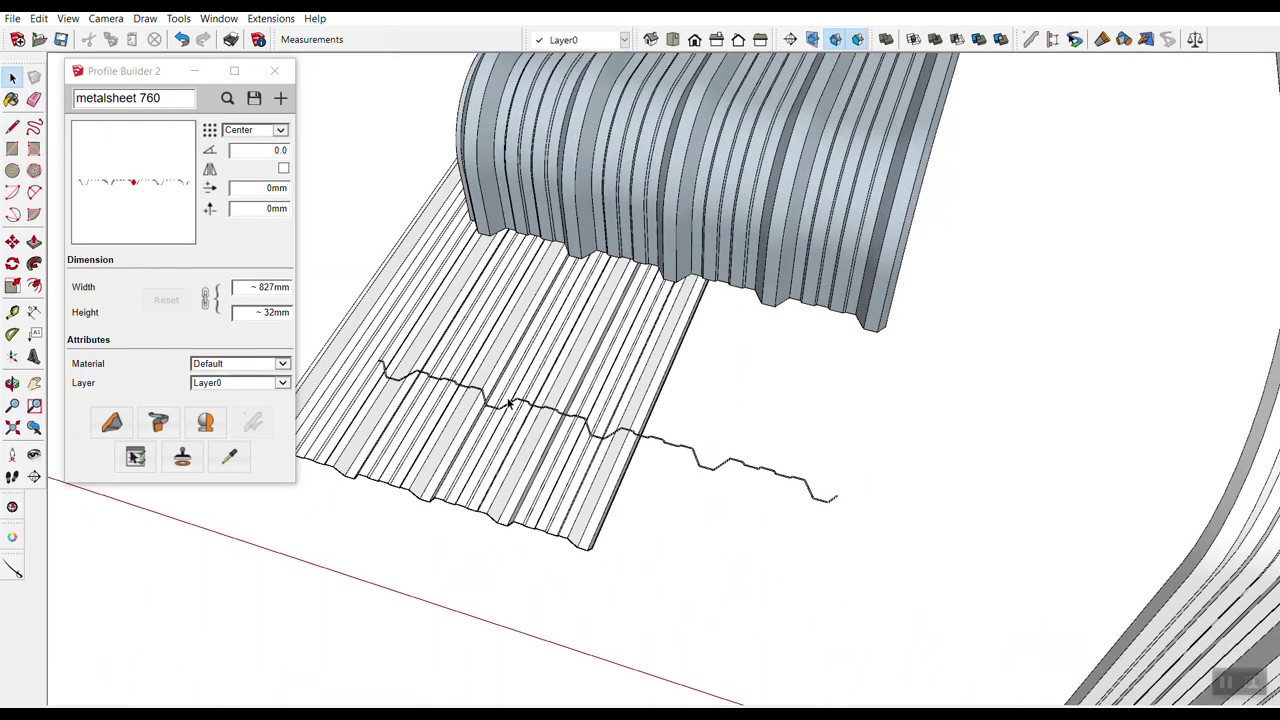Select the Tape Measure tool
This screenshot has width=1280, height=720.
pos(12,313)
